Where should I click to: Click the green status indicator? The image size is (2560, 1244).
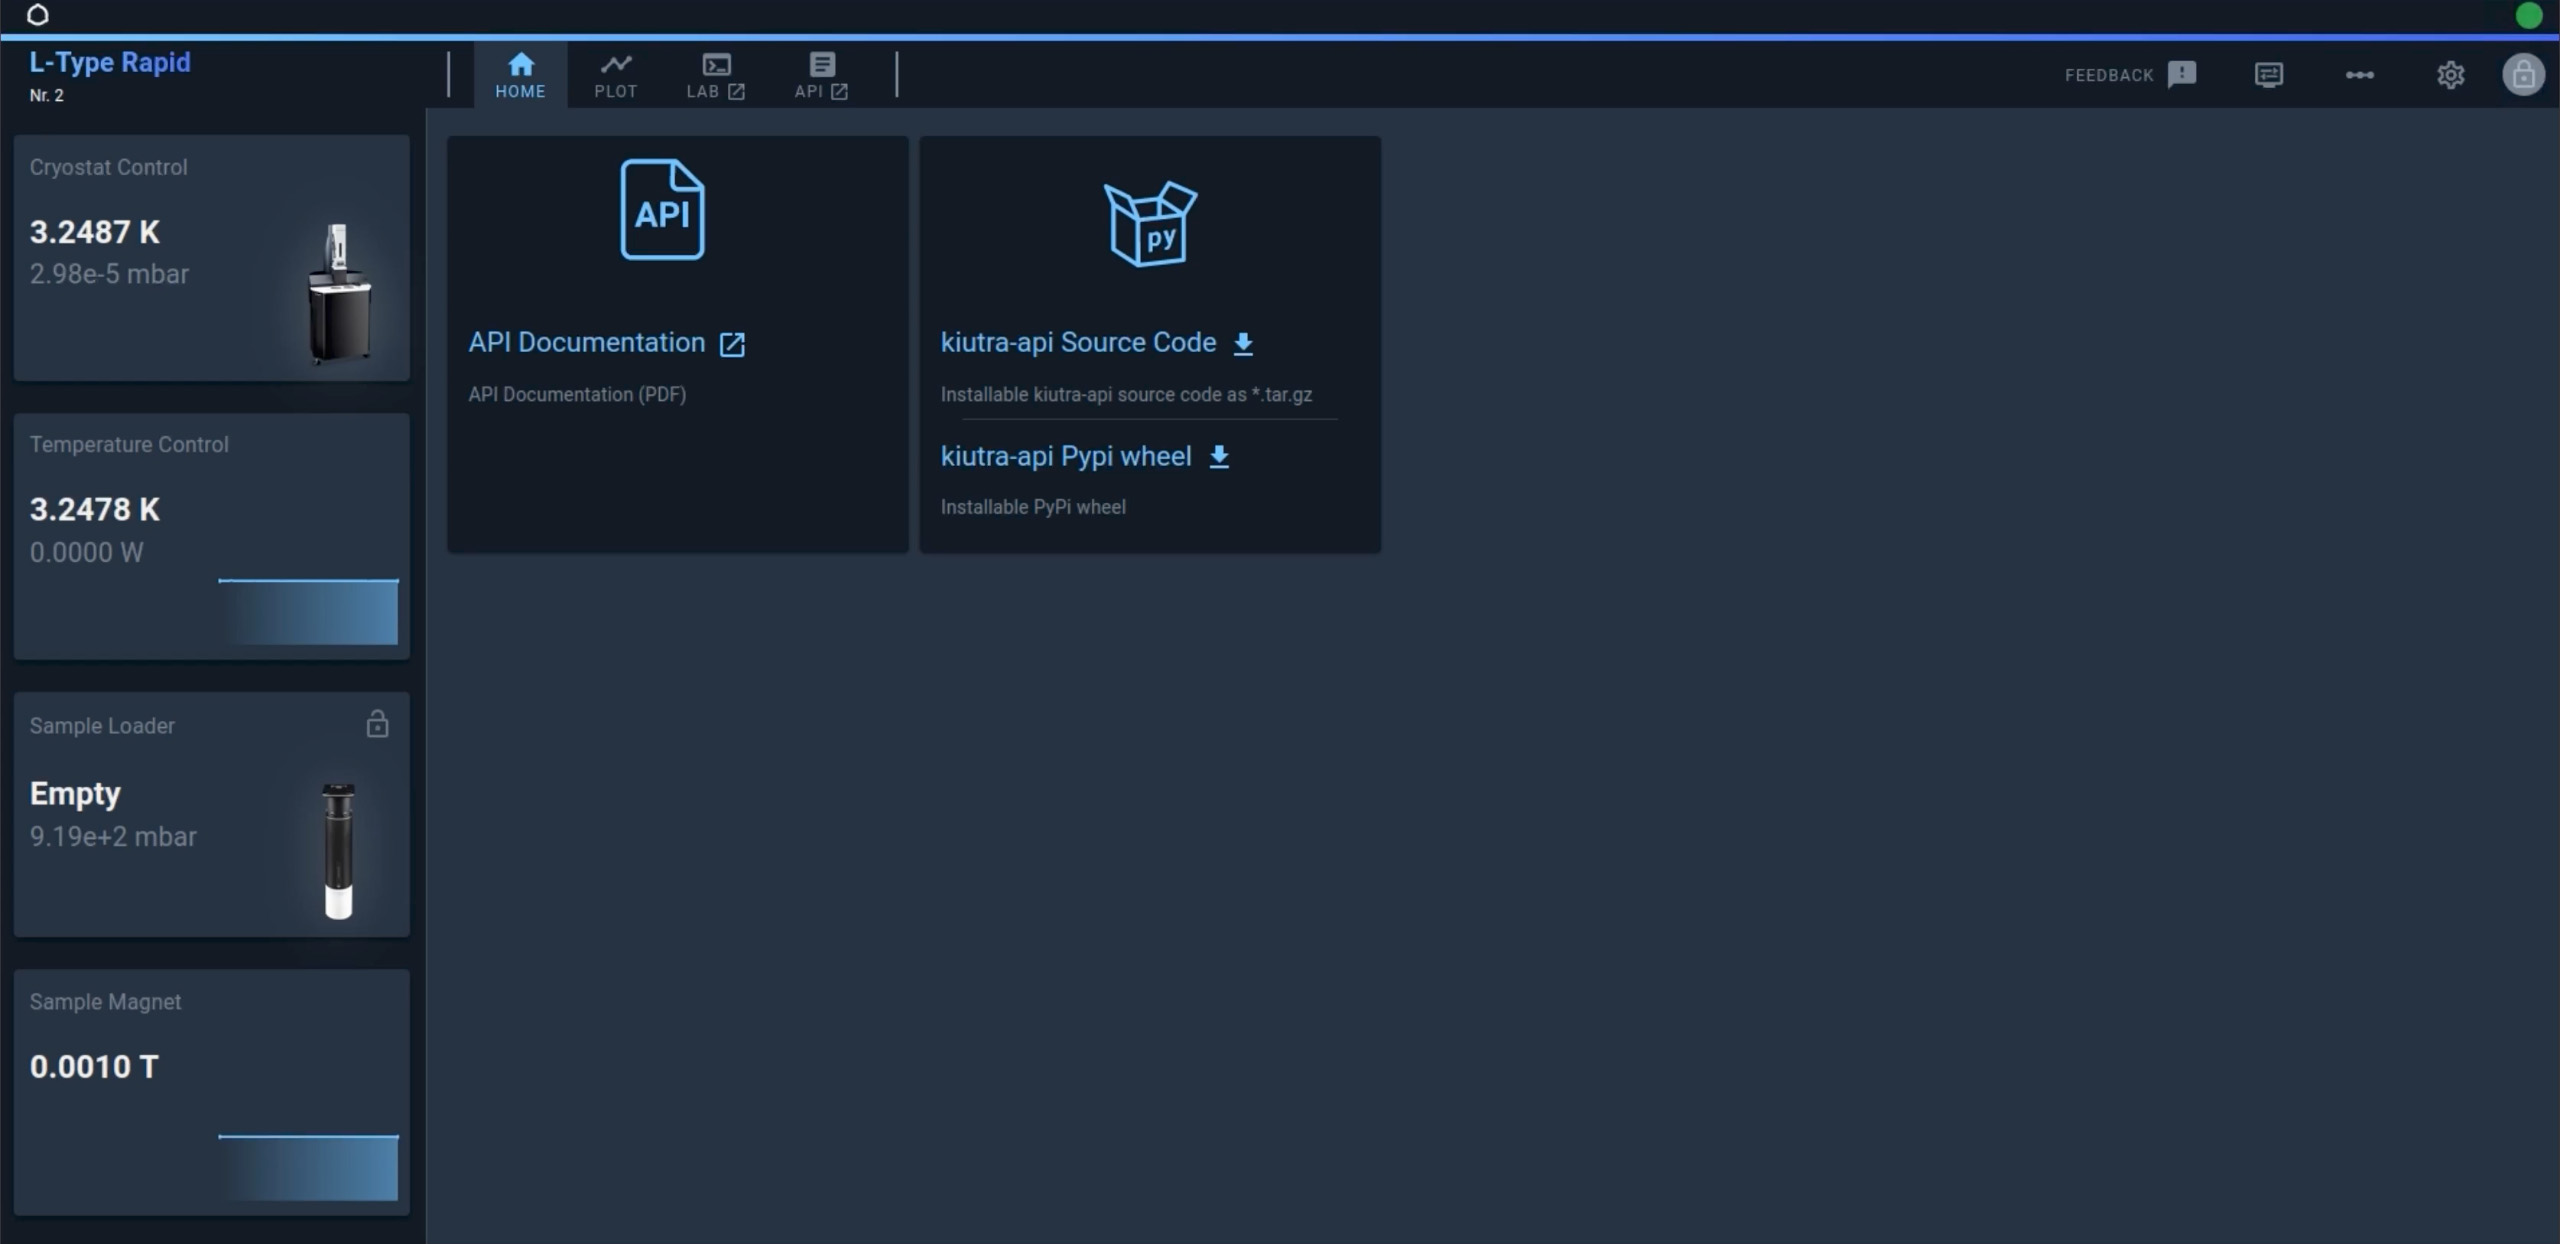(2529, 16)
